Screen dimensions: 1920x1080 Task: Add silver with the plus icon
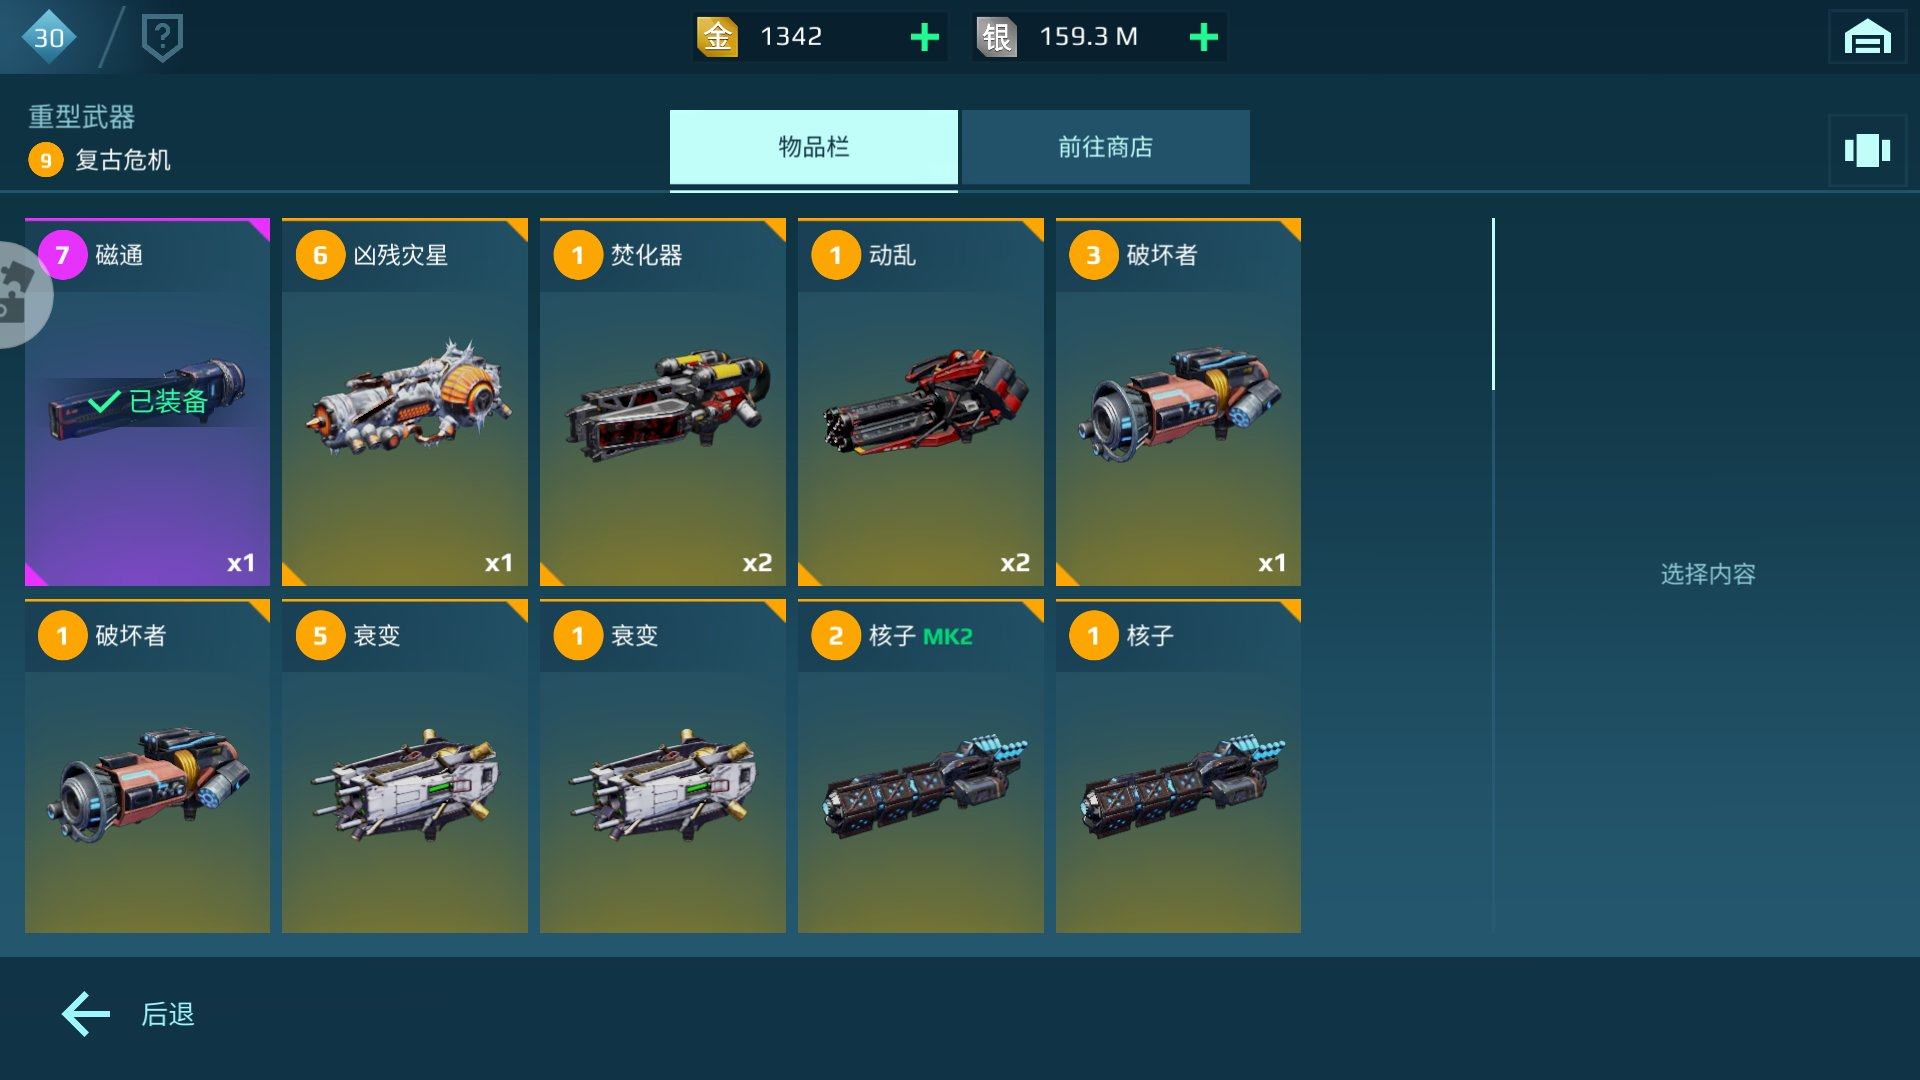pos(1204,37)
